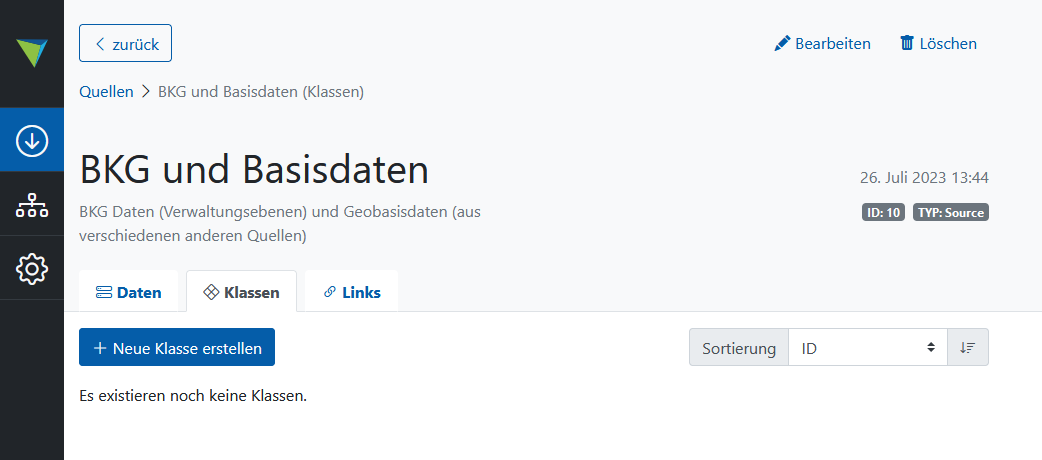This screenshot has width=1042, height=460.
Task: Open the Quellen breadcrumb link
Action: pyautogui.click(x=106, y=92)
